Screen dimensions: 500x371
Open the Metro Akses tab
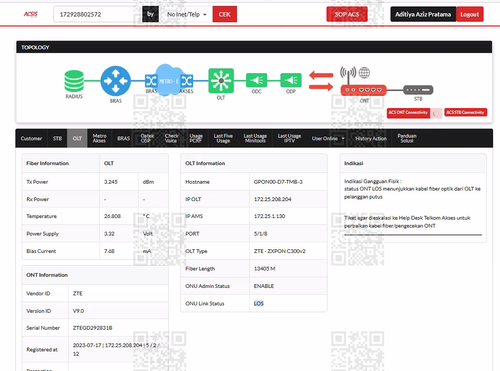(99, 138)
